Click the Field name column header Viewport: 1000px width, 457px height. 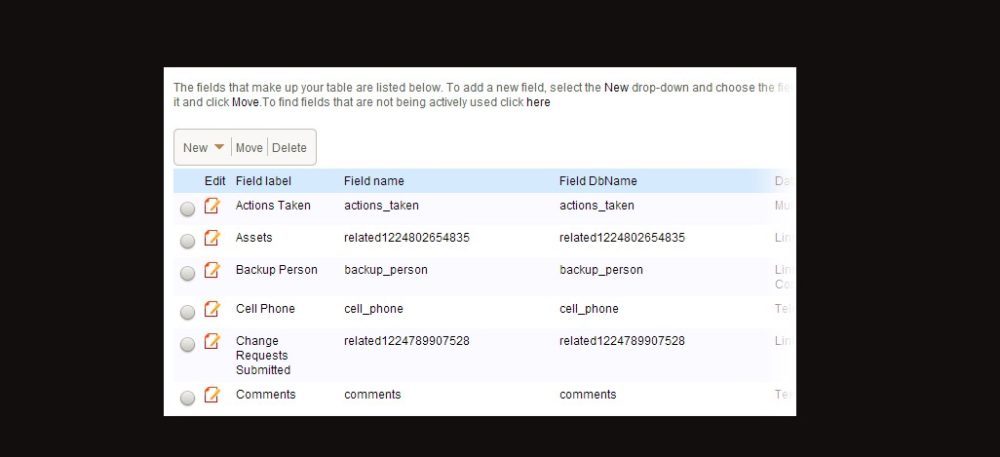click(x=374, y=181)
